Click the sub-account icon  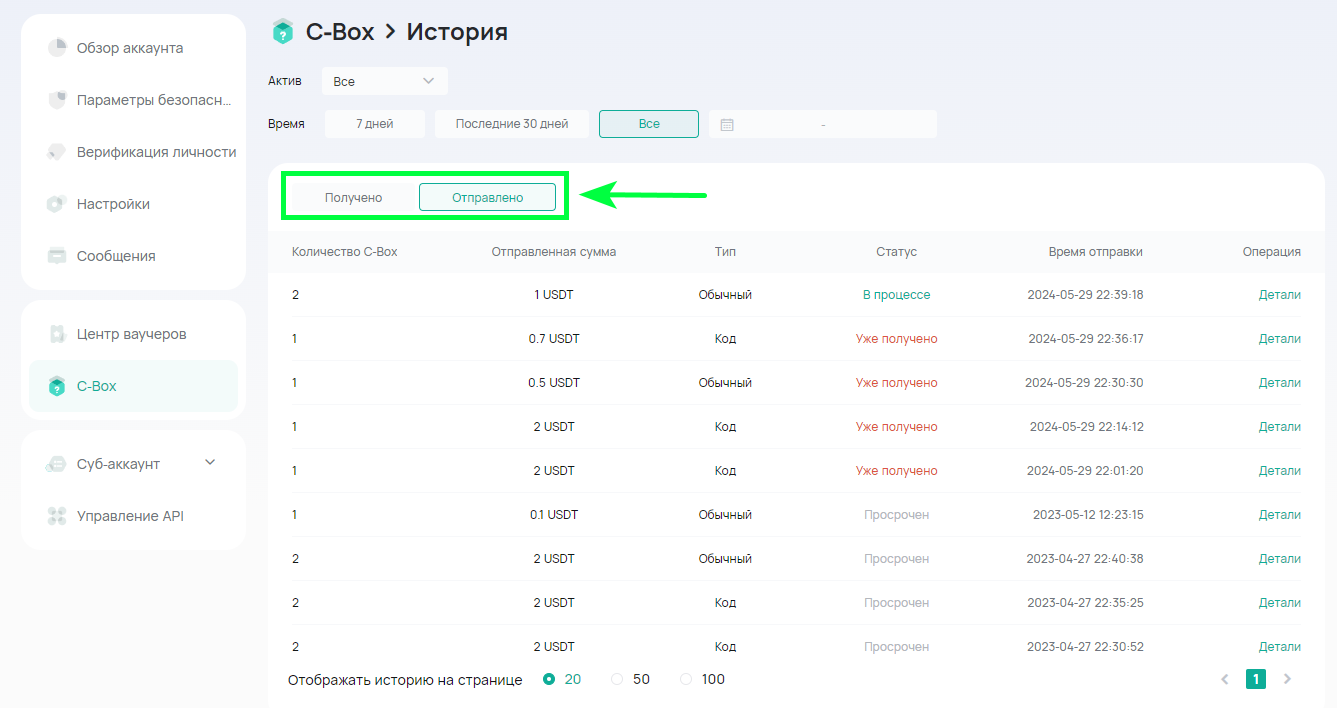pyautogui.click(x=57, y=464)
